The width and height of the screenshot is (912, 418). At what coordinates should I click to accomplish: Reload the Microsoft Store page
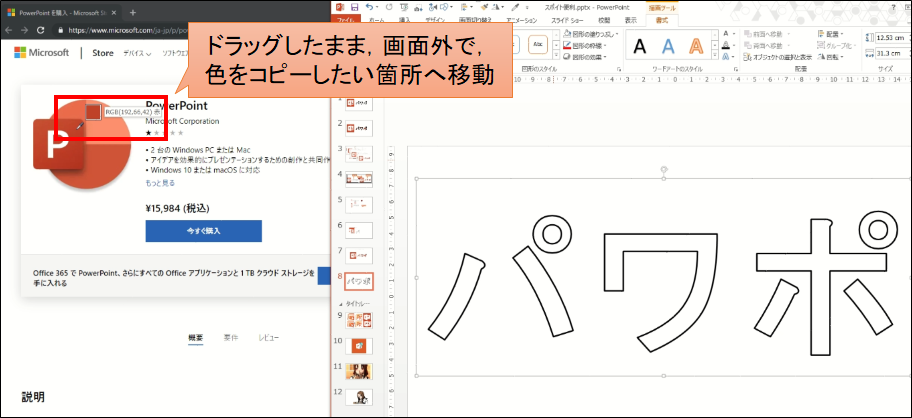[41, 30]
